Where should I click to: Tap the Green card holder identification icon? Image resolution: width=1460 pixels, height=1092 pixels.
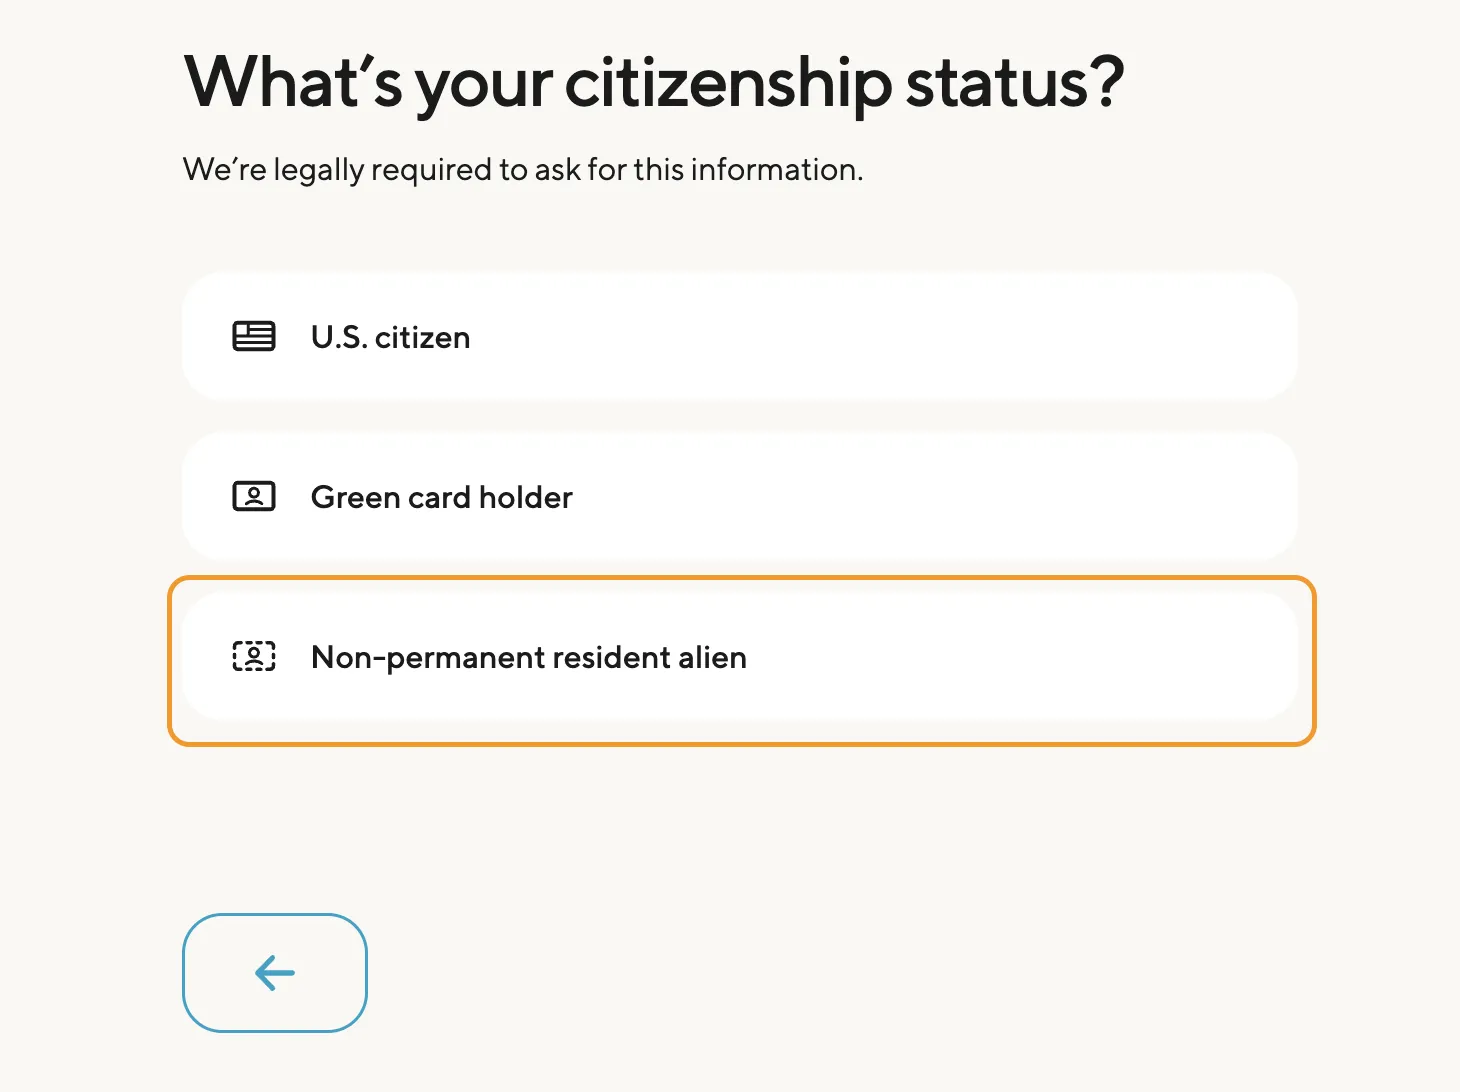[x=254, y=496]
